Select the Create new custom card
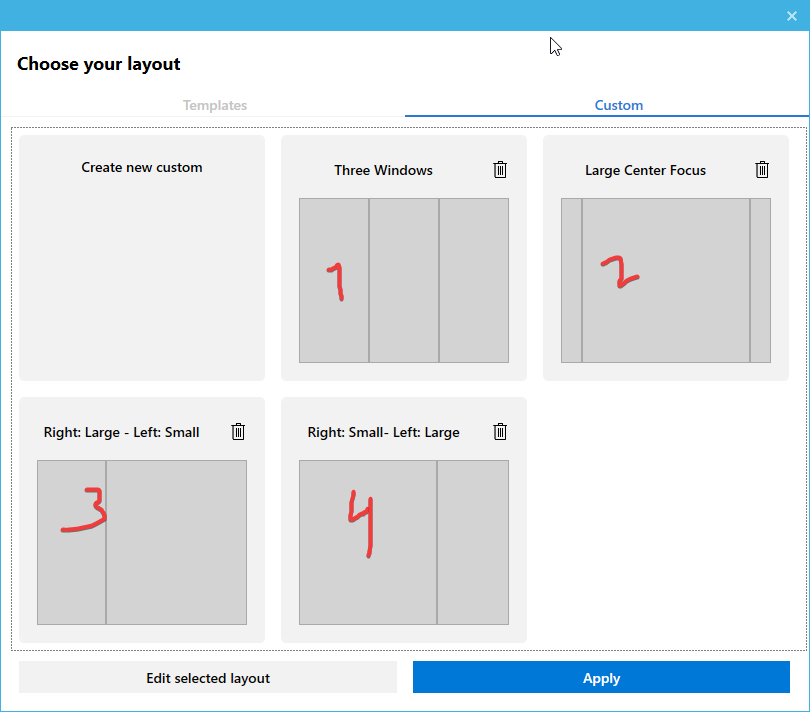 [142, 258]
